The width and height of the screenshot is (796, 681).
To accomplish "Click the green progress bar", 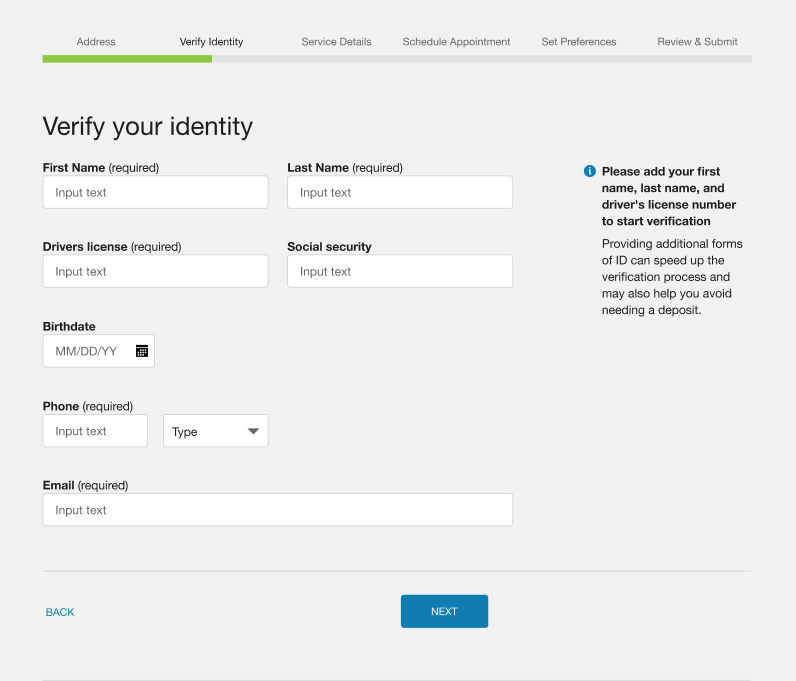I will coord(127,59).
